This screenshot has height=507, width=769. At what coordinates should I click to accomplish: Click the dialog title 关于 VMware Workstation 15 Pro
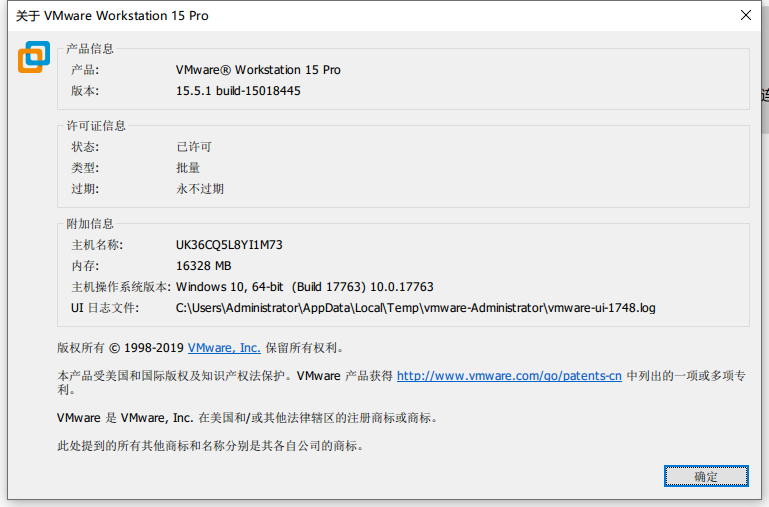point(112,16)
